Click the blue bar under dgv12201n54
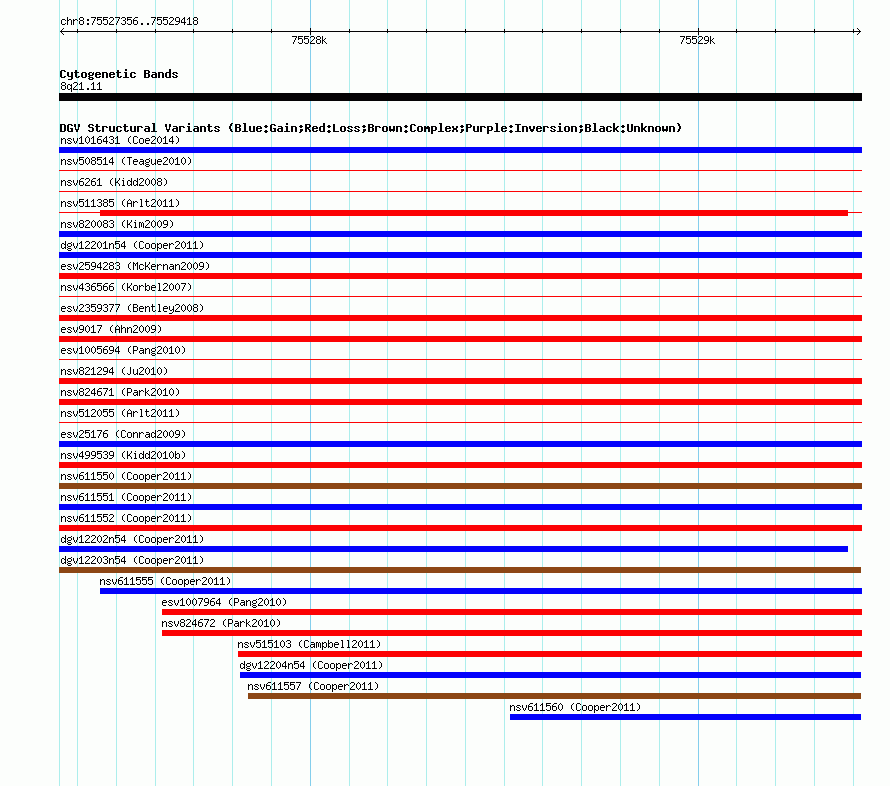 coord(460,255)
